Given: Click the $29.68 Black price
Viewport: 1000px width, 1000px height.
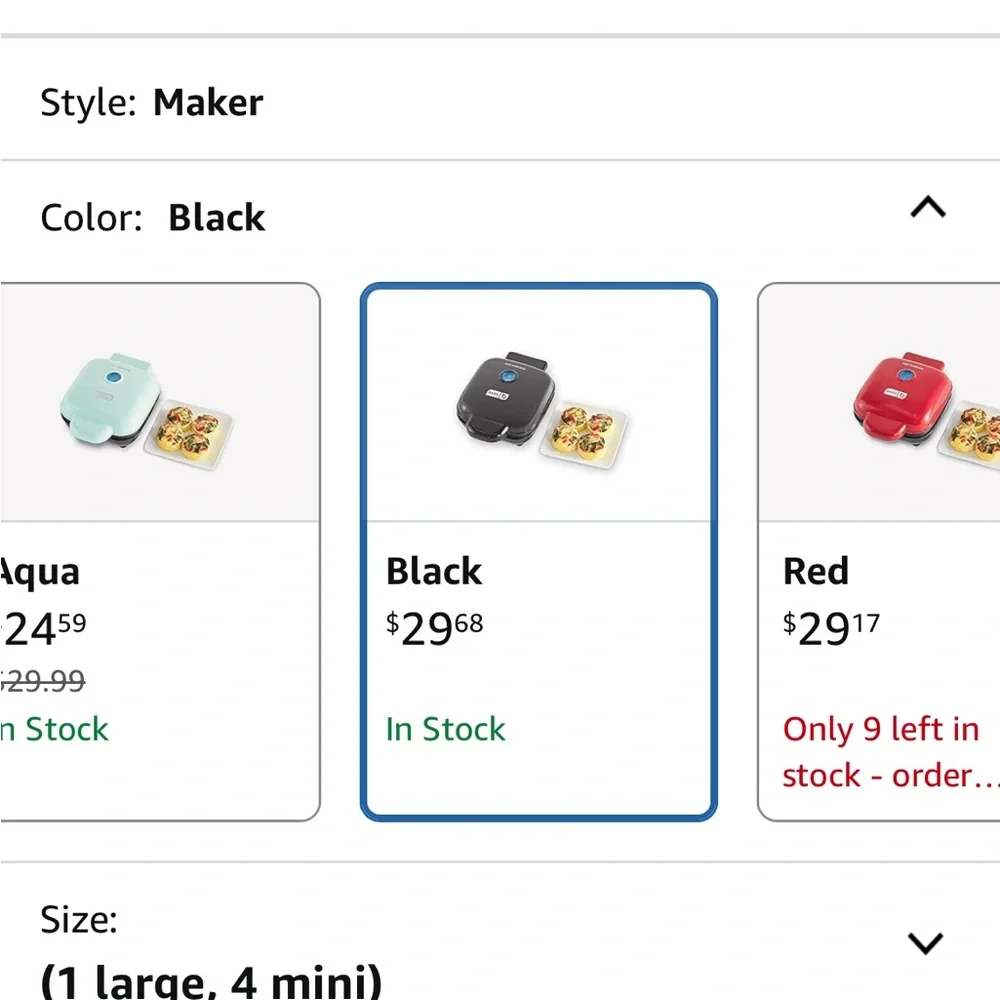Looking at the screenshot, I should [435, 630].
